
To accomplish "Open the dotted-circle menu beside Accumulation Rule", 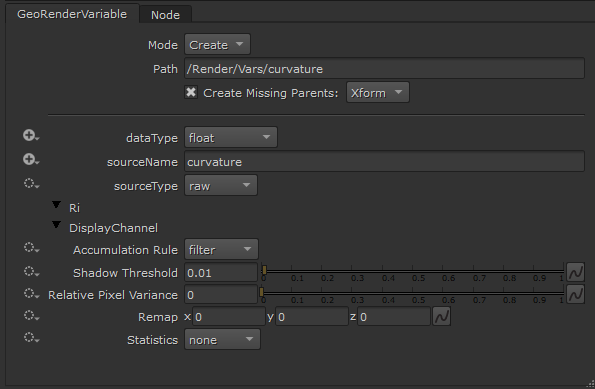I will [x=31, y=248].
